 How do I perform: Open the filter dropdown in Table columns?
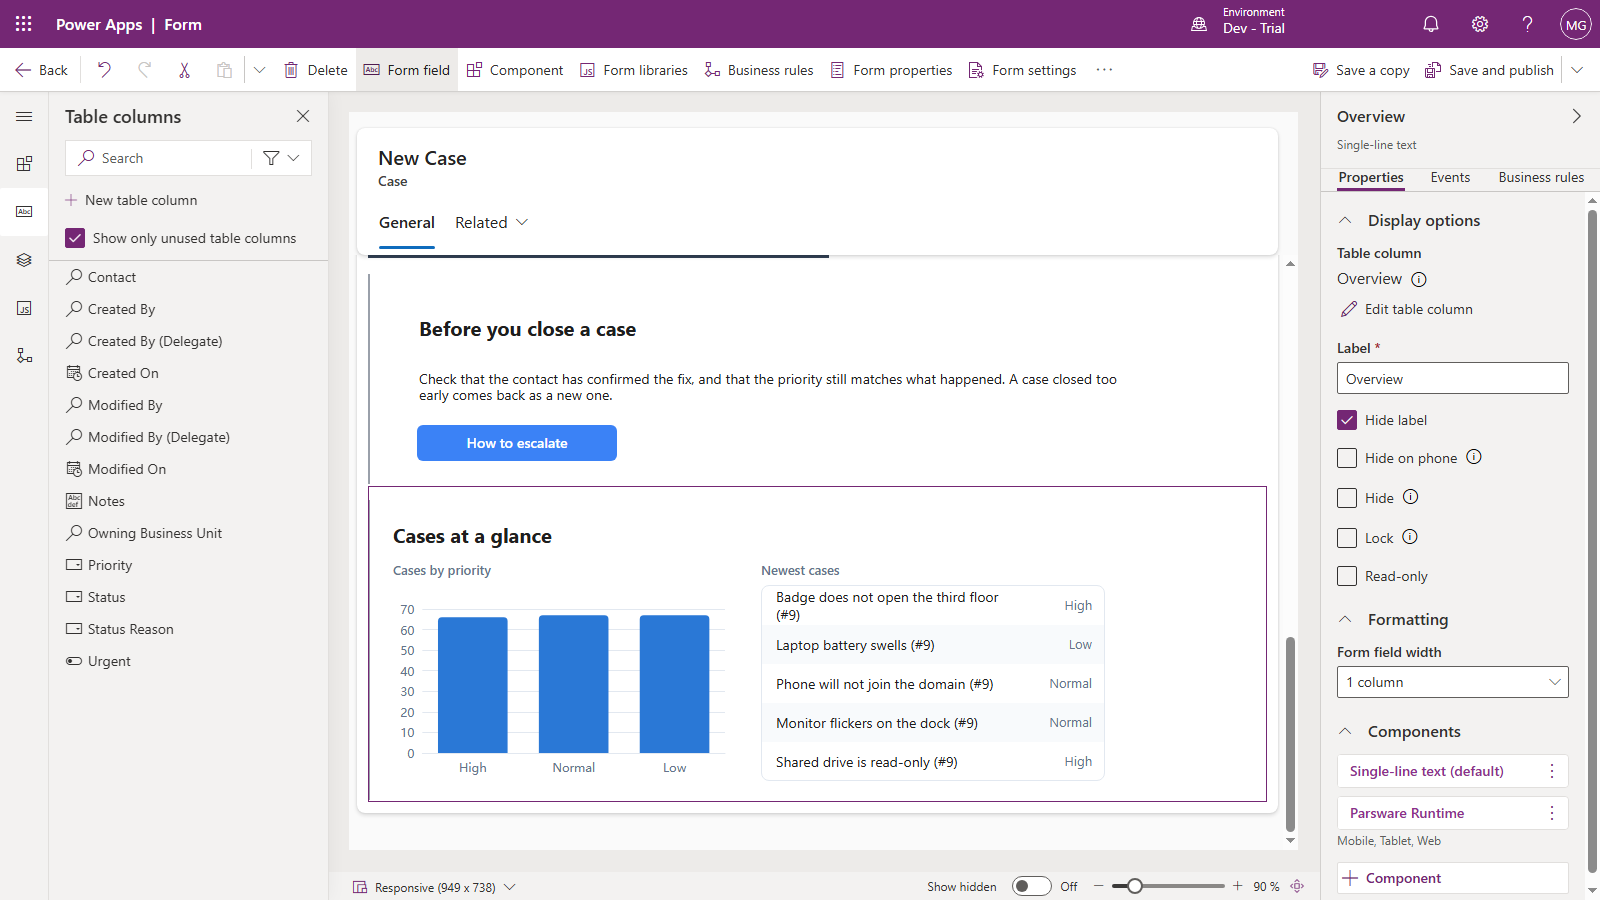(x=281, y=158)
